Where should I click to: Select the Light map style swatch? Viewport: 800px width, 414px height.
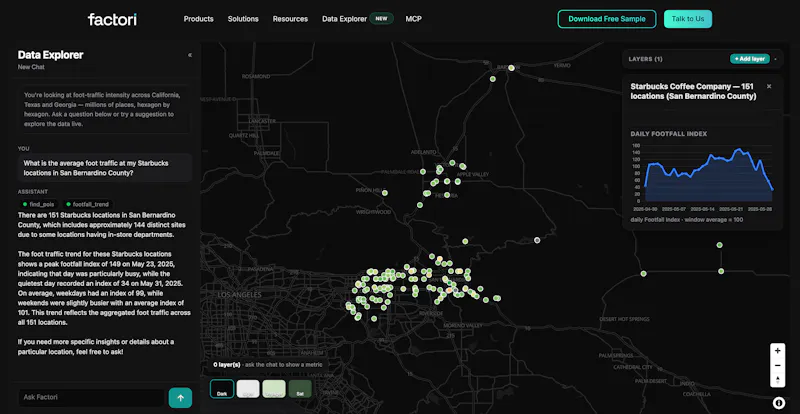(248, 389)
